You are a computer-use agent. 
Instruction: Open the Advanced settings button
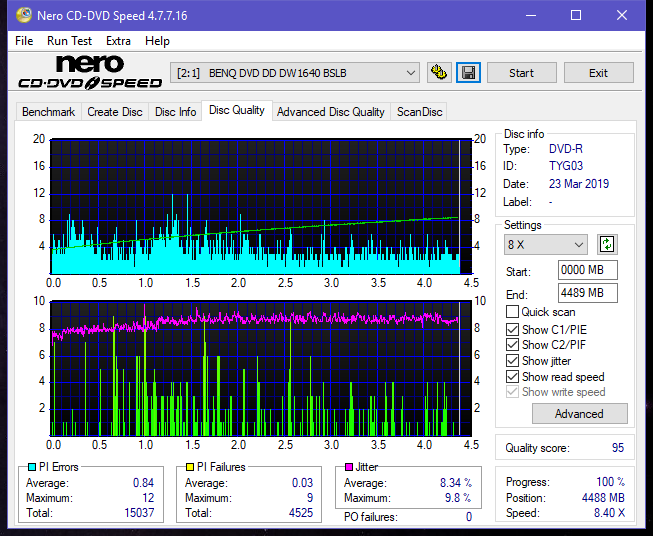tap(579, 414)
